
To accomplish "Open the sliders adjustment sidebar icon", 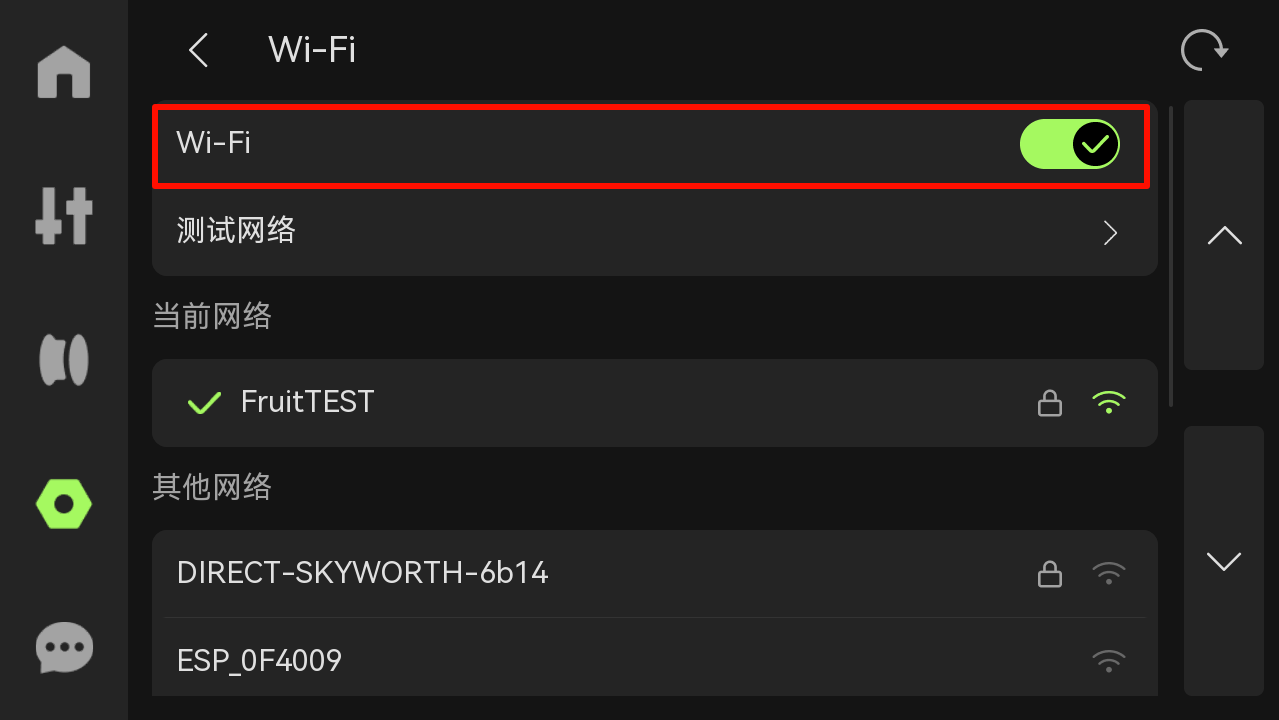I will 64,216.
